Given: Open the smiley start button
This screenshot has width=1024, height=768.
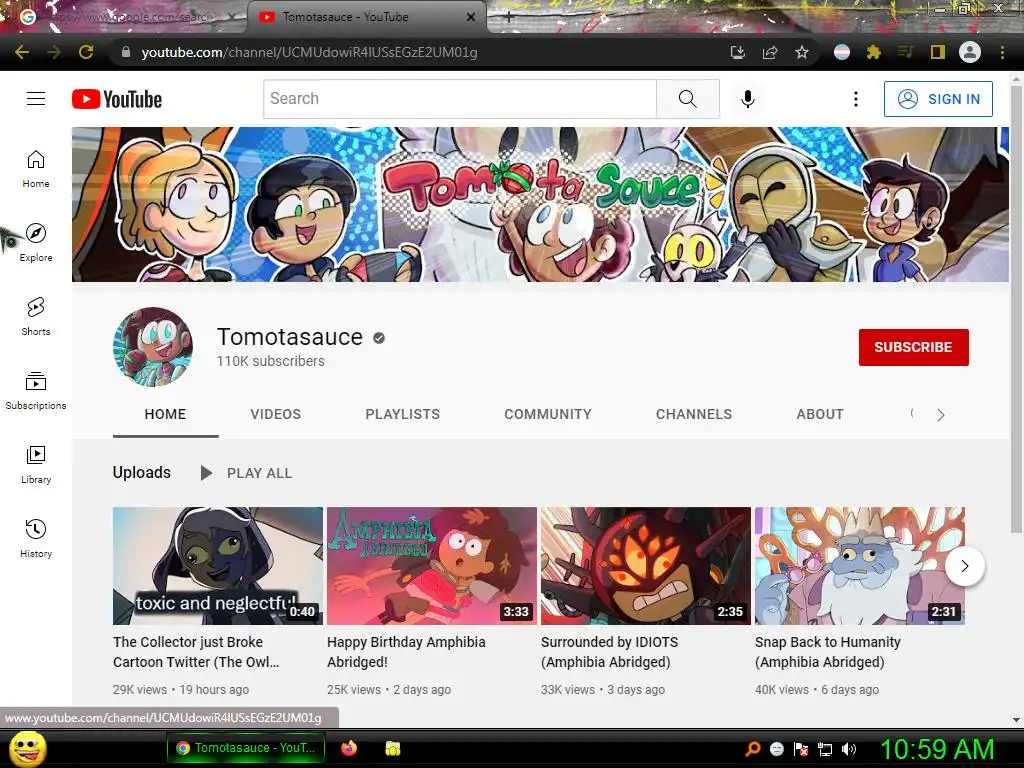Looking at the screenshot, I should click(x=27, y=748).
